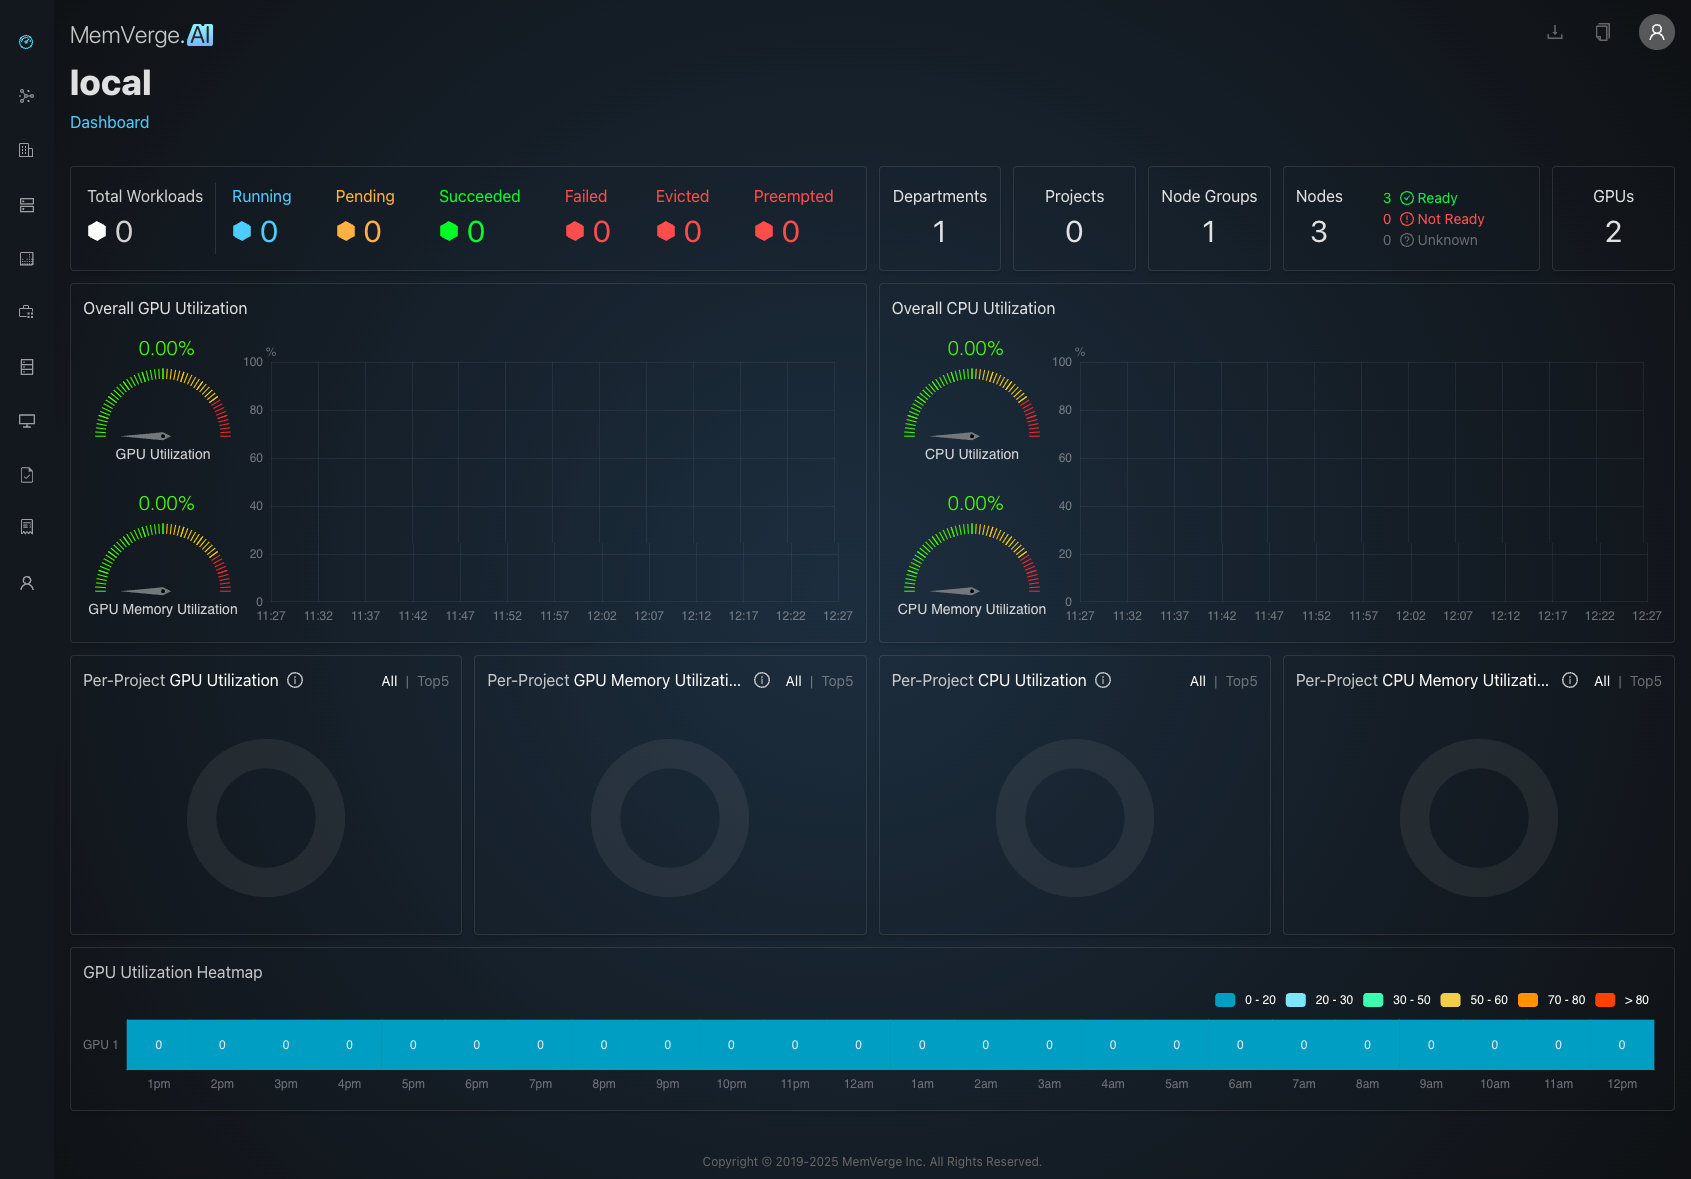
Task: Click the orange 70 - 80 legend swatch
Action: (x=1527, y=1000)
